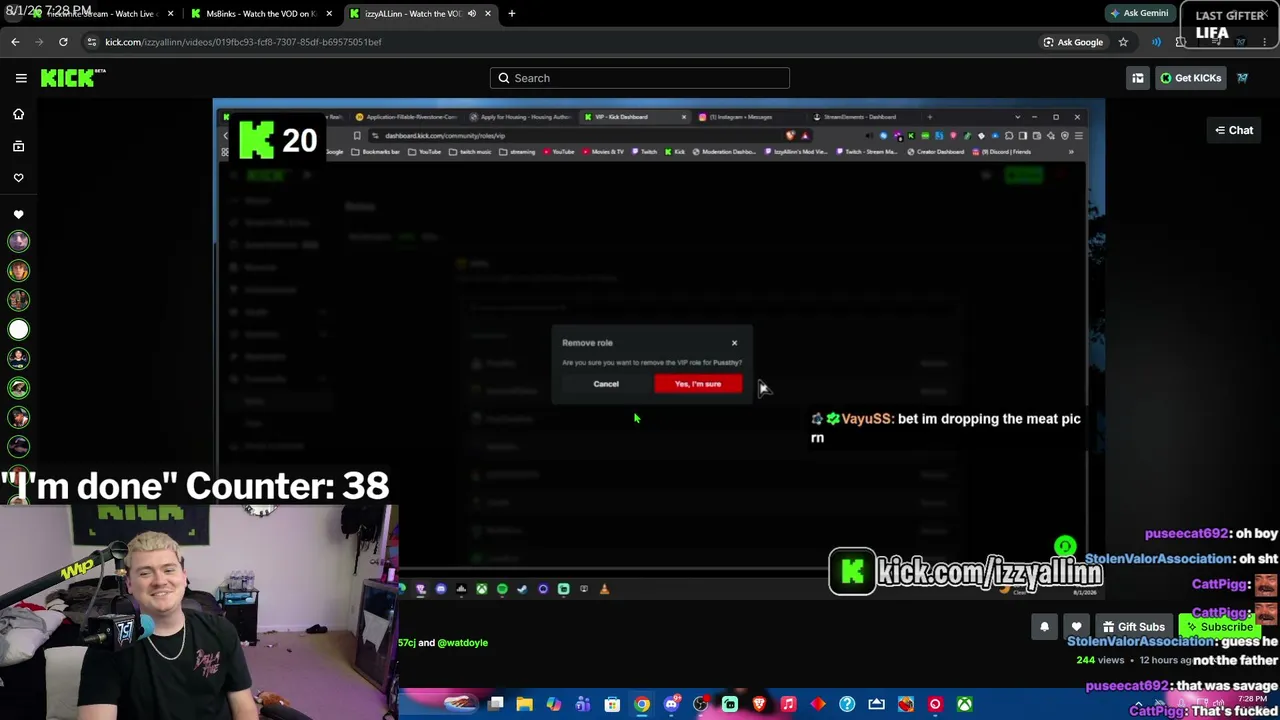Open the white circle channel avatar
This screenshot has width=1280, height=720.
[18, 329]
